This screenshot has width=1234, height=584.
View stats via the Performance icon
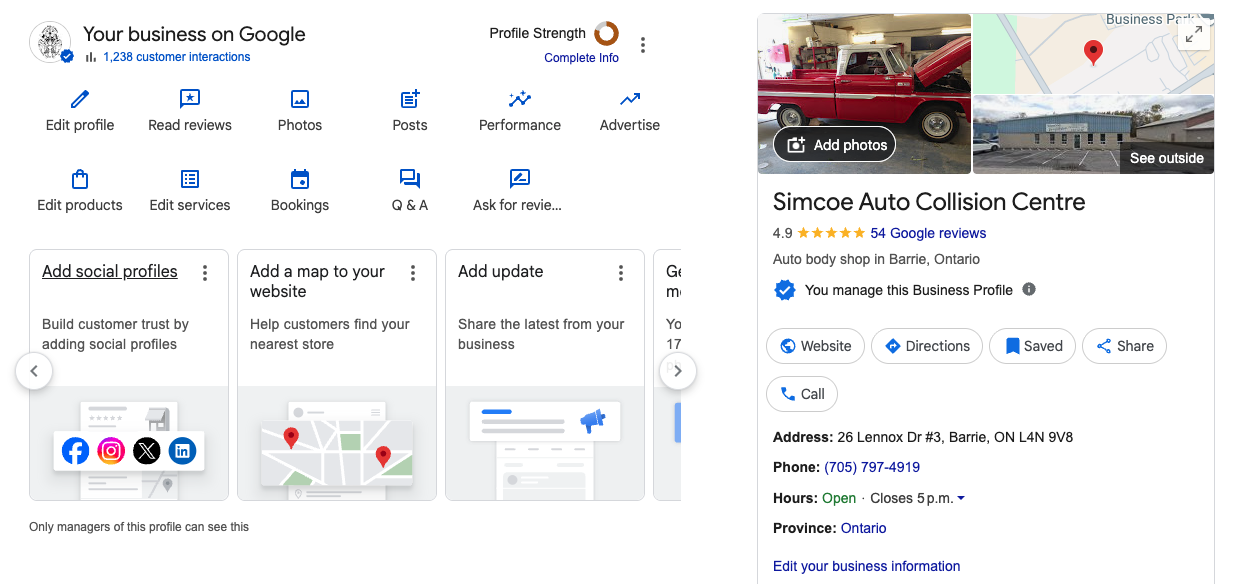[519, 99]
